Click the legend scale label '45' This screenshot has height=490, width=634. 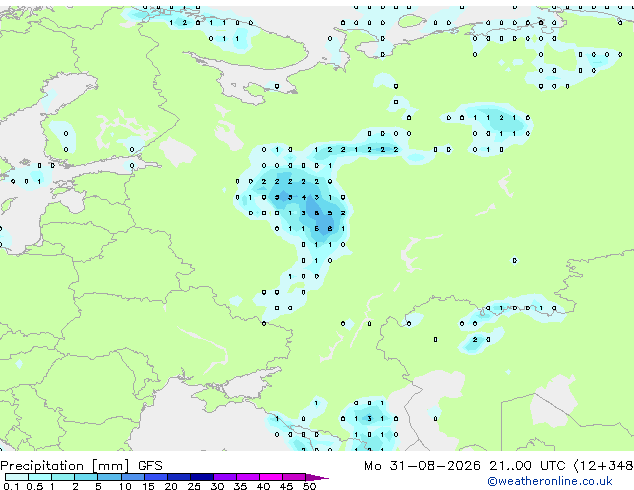(x=286, y=486)
